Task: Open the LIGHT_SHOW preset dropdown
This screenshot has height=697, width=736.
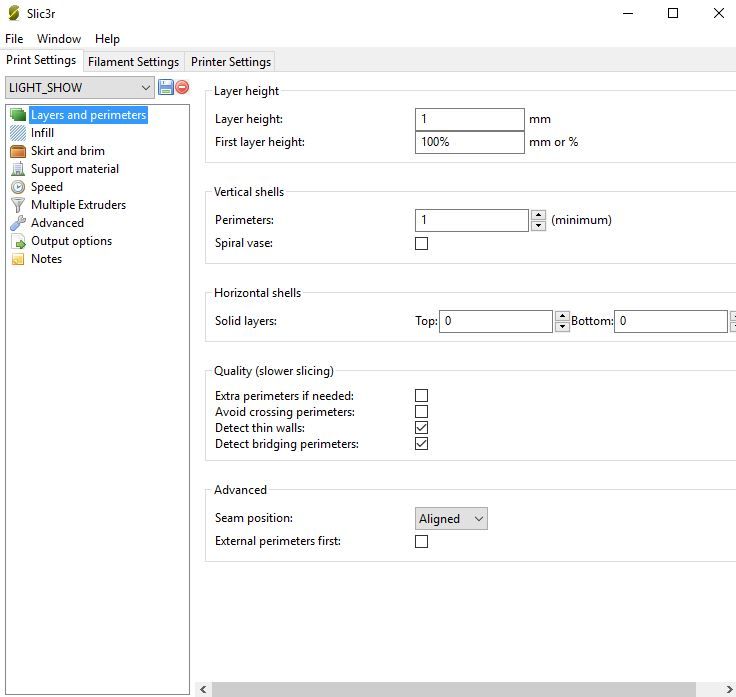Action: coord(80,88)
